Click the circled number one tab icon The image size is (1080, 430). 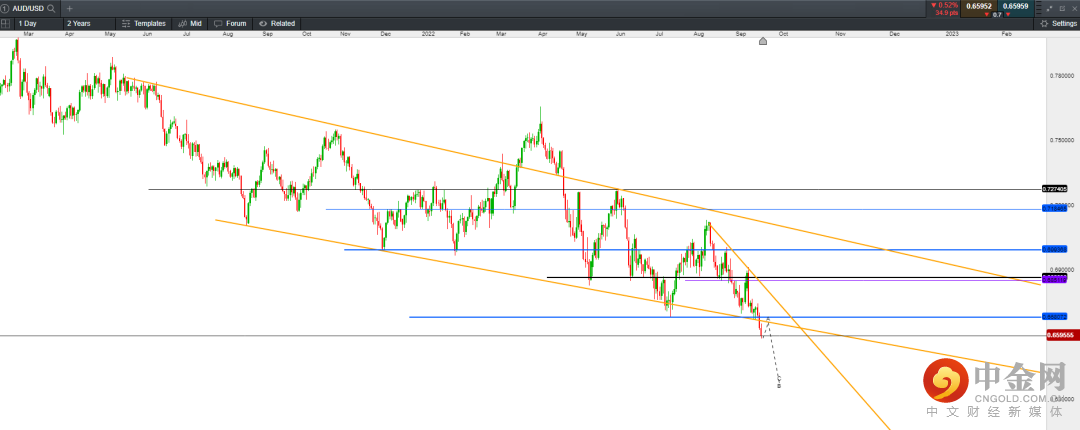click(x=4, y=8)
